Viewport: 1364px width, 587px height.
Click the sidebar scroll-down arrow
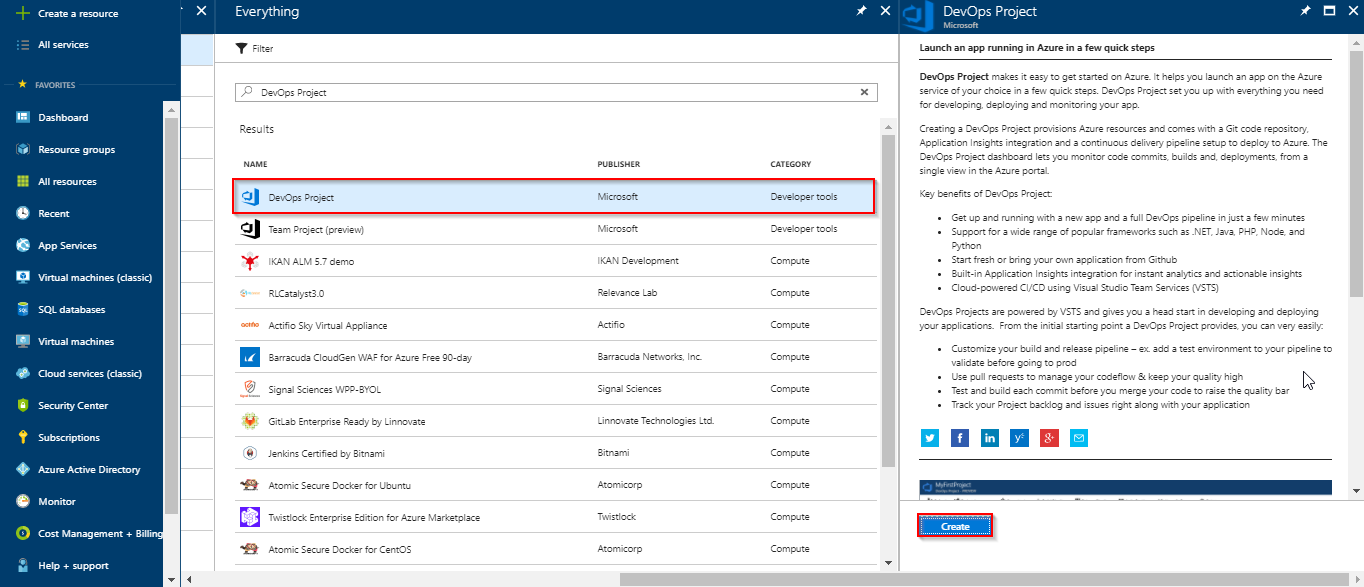point(172,579)
